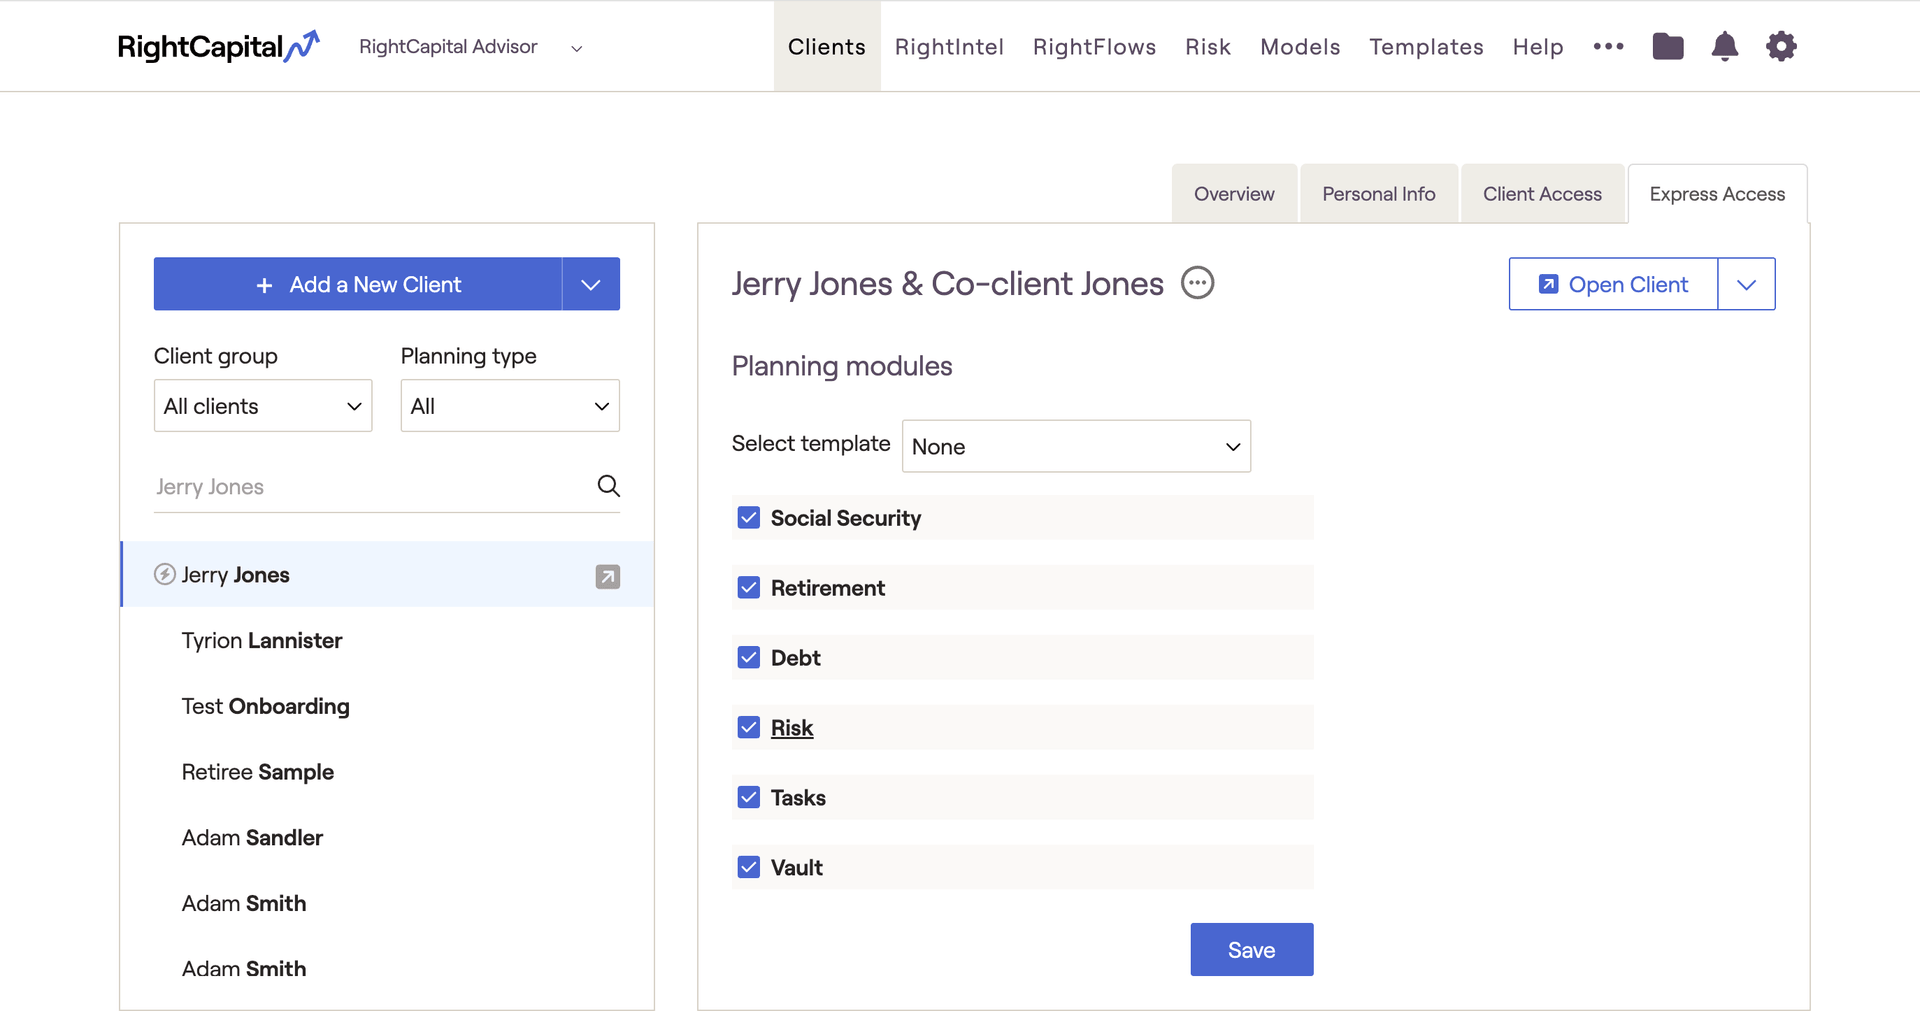This screenshot has width=1920, height=1011.
Task: Toggle the Vault checkbox
Action: (x=749, y=867)
